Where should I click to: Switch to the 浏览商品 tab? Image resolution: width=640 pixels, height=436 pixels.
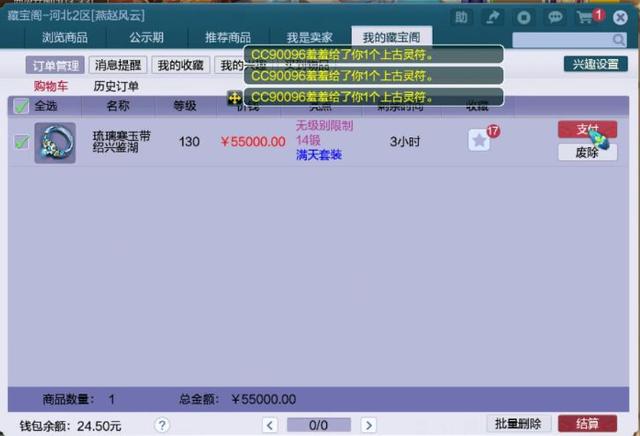point(65,38)
